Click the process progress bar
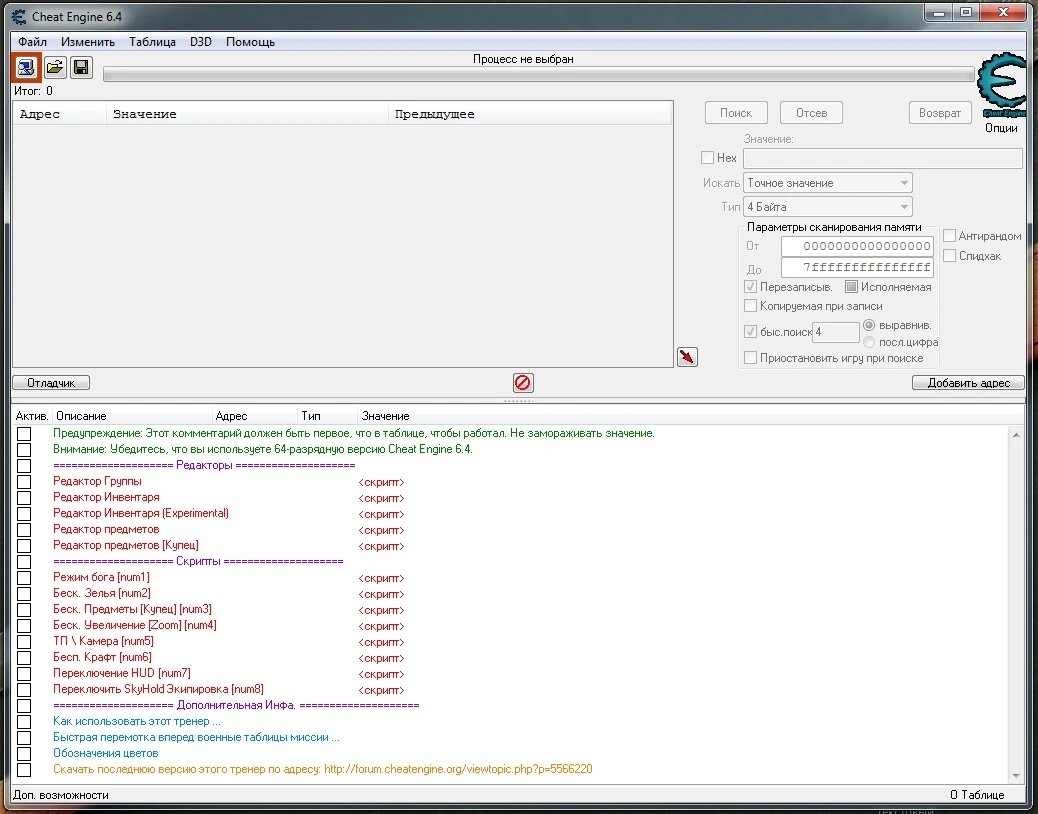1038x814 pixels. (x=538, y=74)
